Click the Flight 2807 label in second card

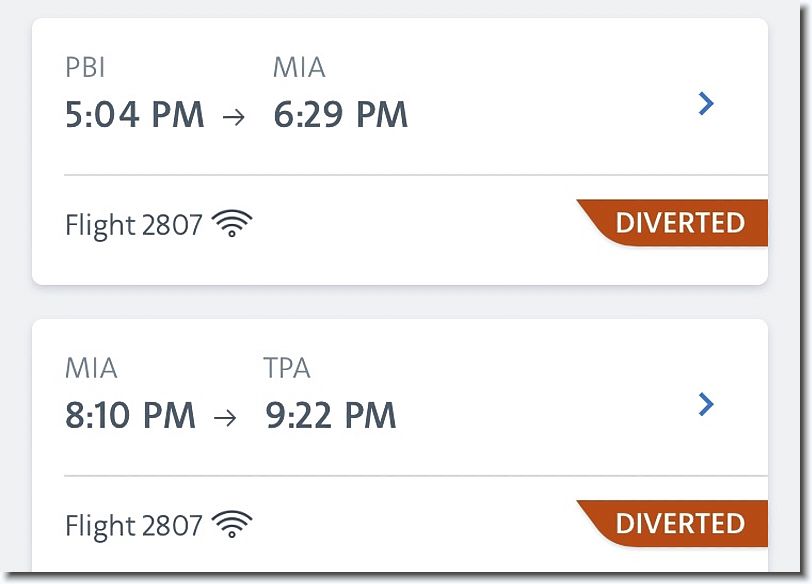tap(134, 525)
